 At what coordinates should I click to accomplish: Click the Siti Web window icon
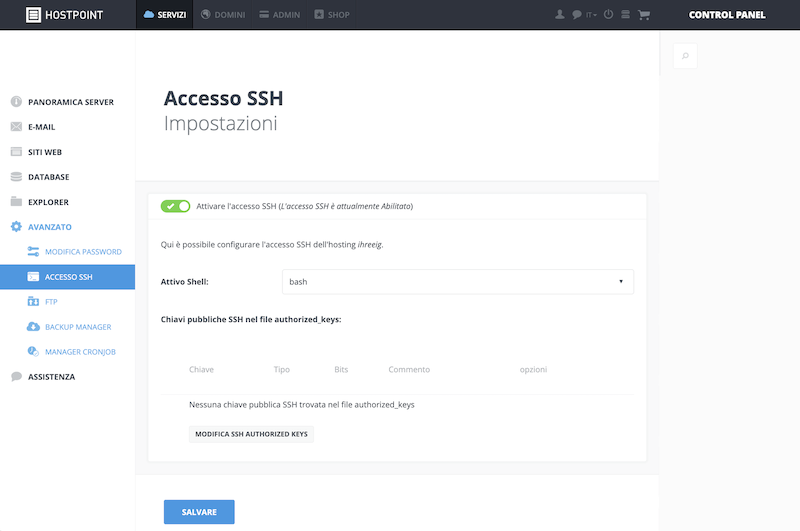[16, 151]
